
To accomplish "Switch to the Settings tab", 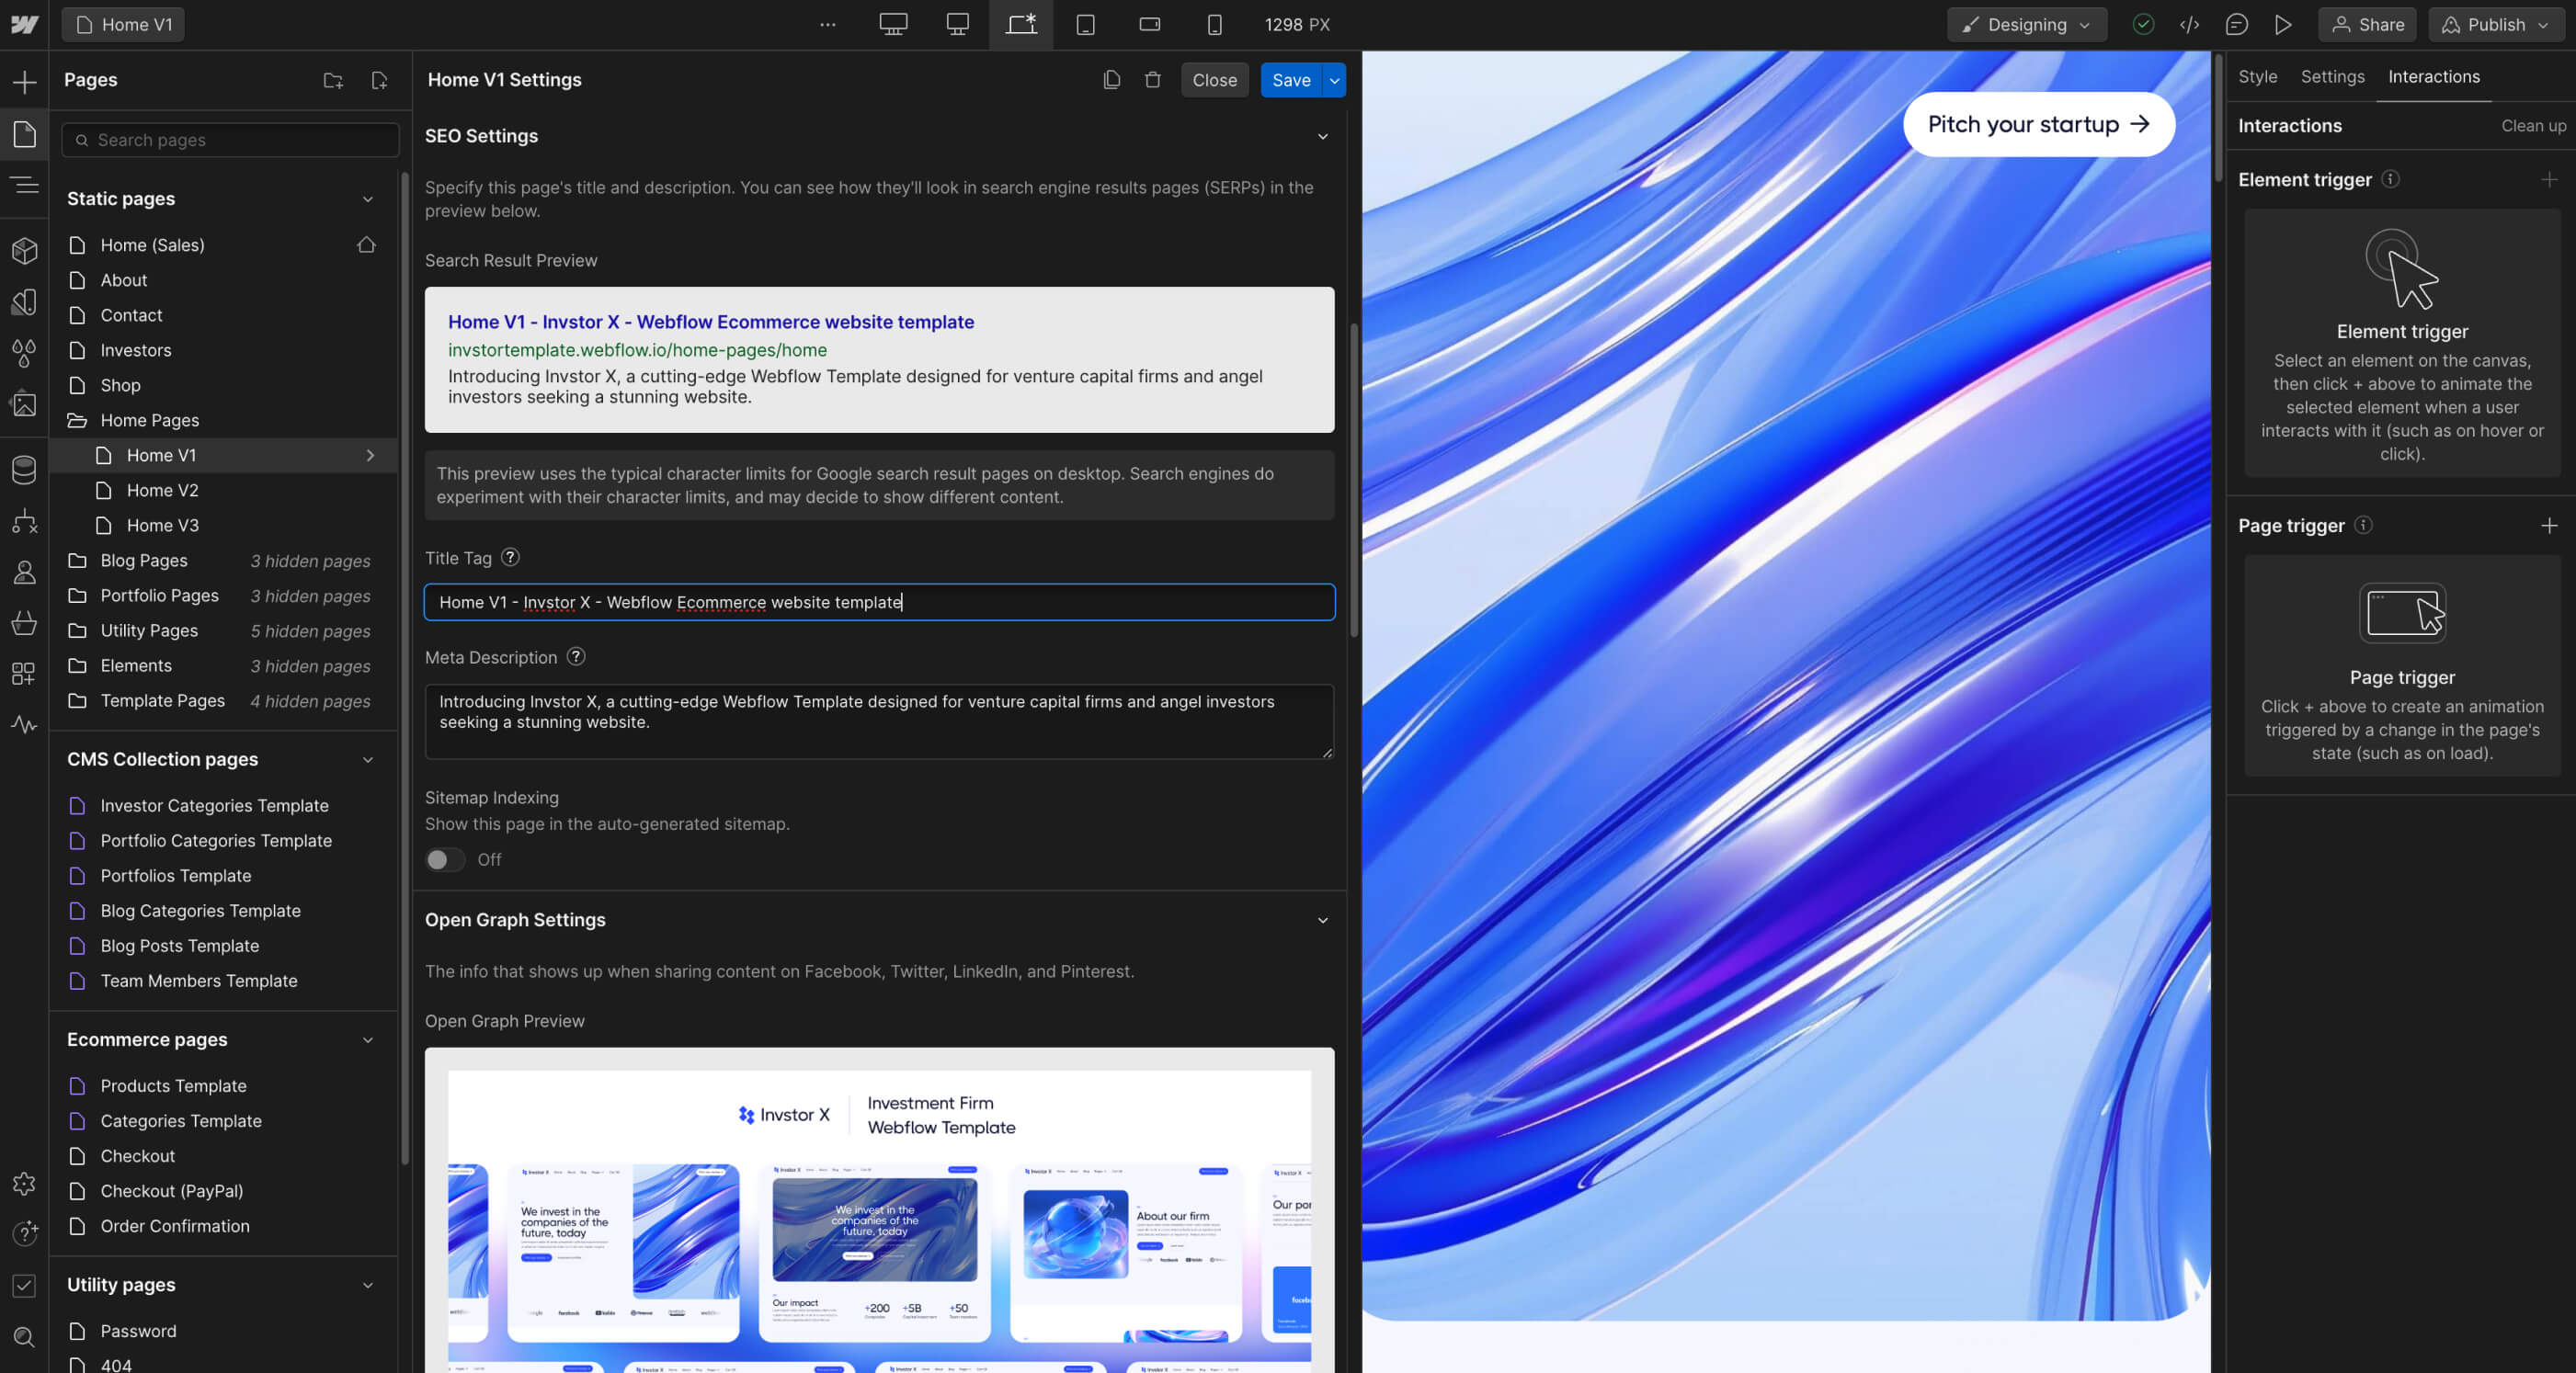I will (2332, 76).
